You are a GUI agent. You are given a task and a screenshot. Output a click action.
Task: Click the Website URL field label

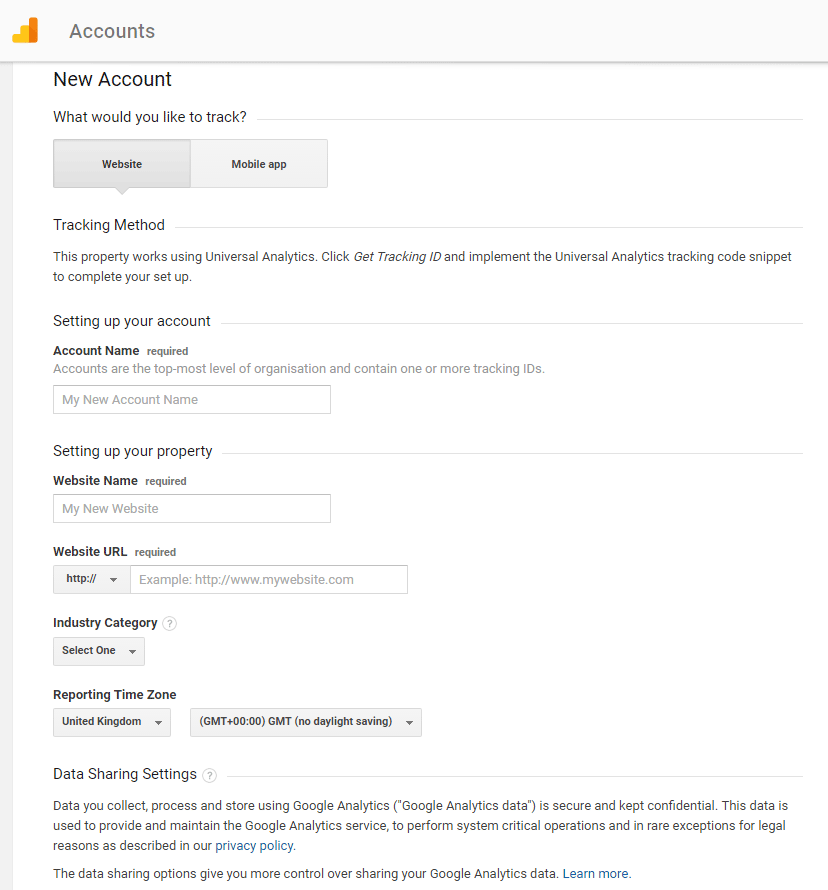tap(90, 552)
